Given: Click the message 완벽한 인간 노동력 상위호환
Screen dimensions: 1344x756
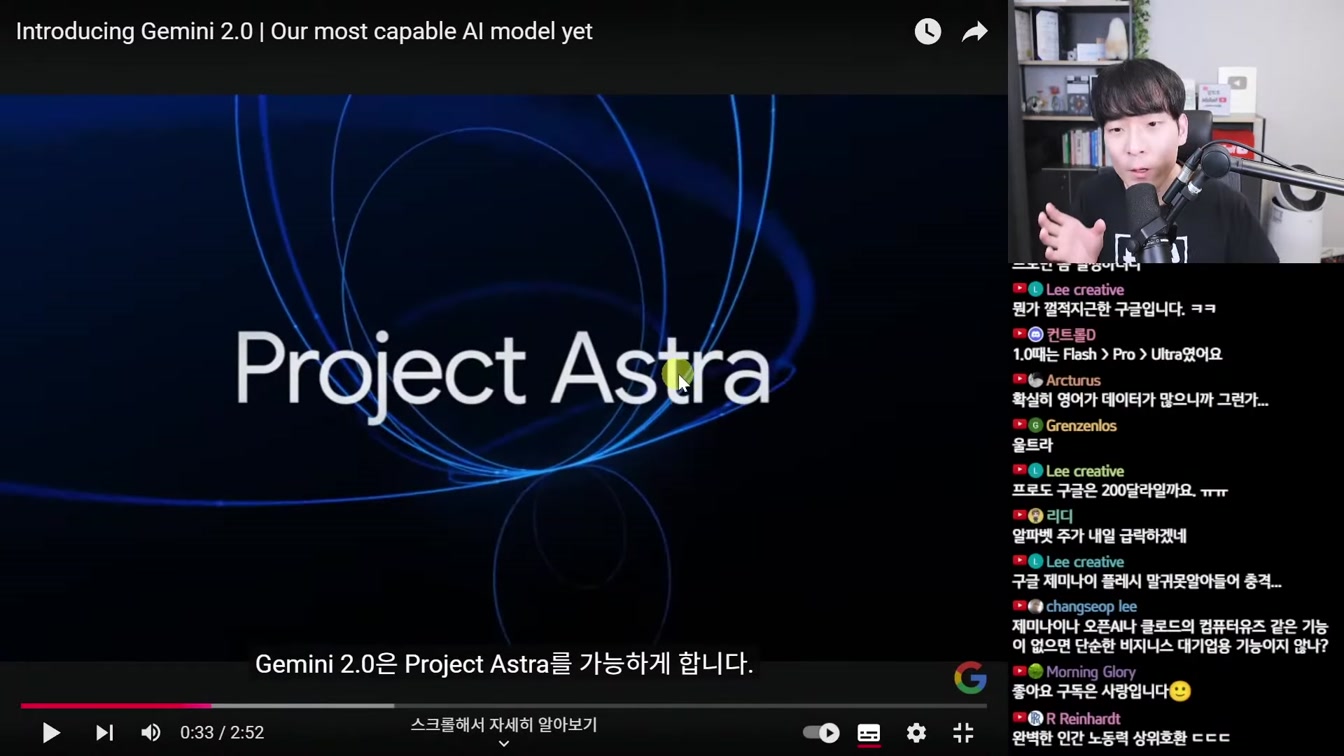Looking at the screenshot, I should [x=1121, y=738].
